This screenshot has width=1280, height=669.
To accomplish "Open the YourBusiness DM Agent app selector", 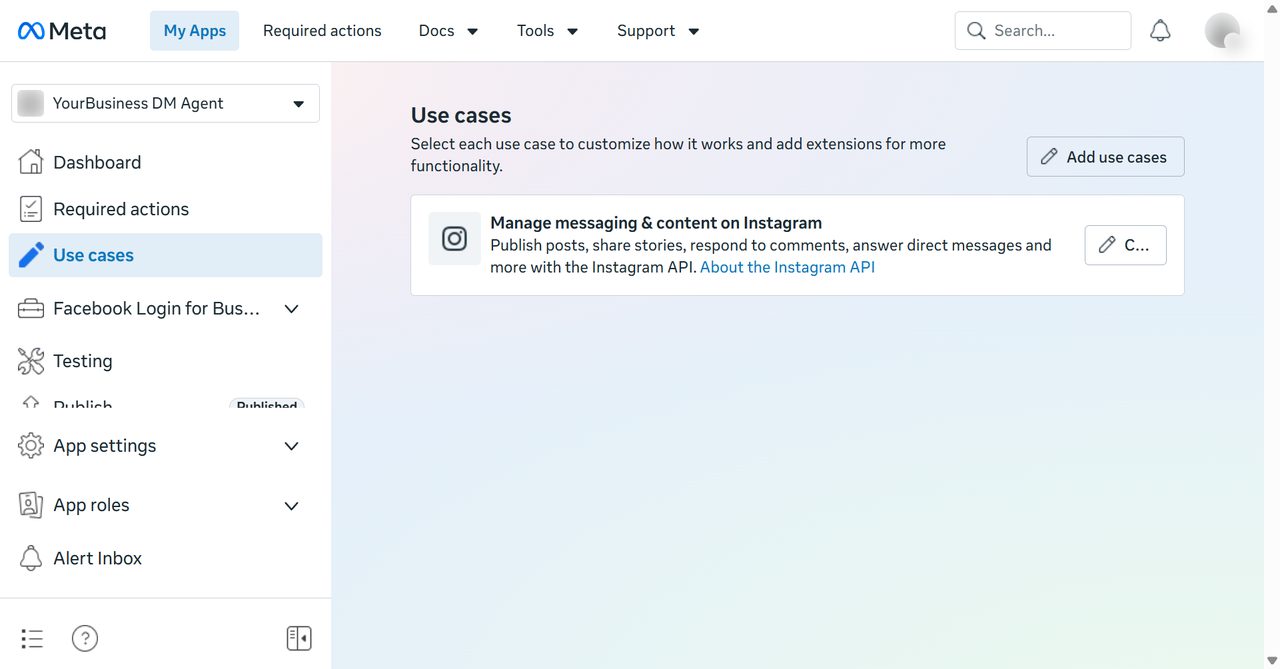I will pos(165,103).
